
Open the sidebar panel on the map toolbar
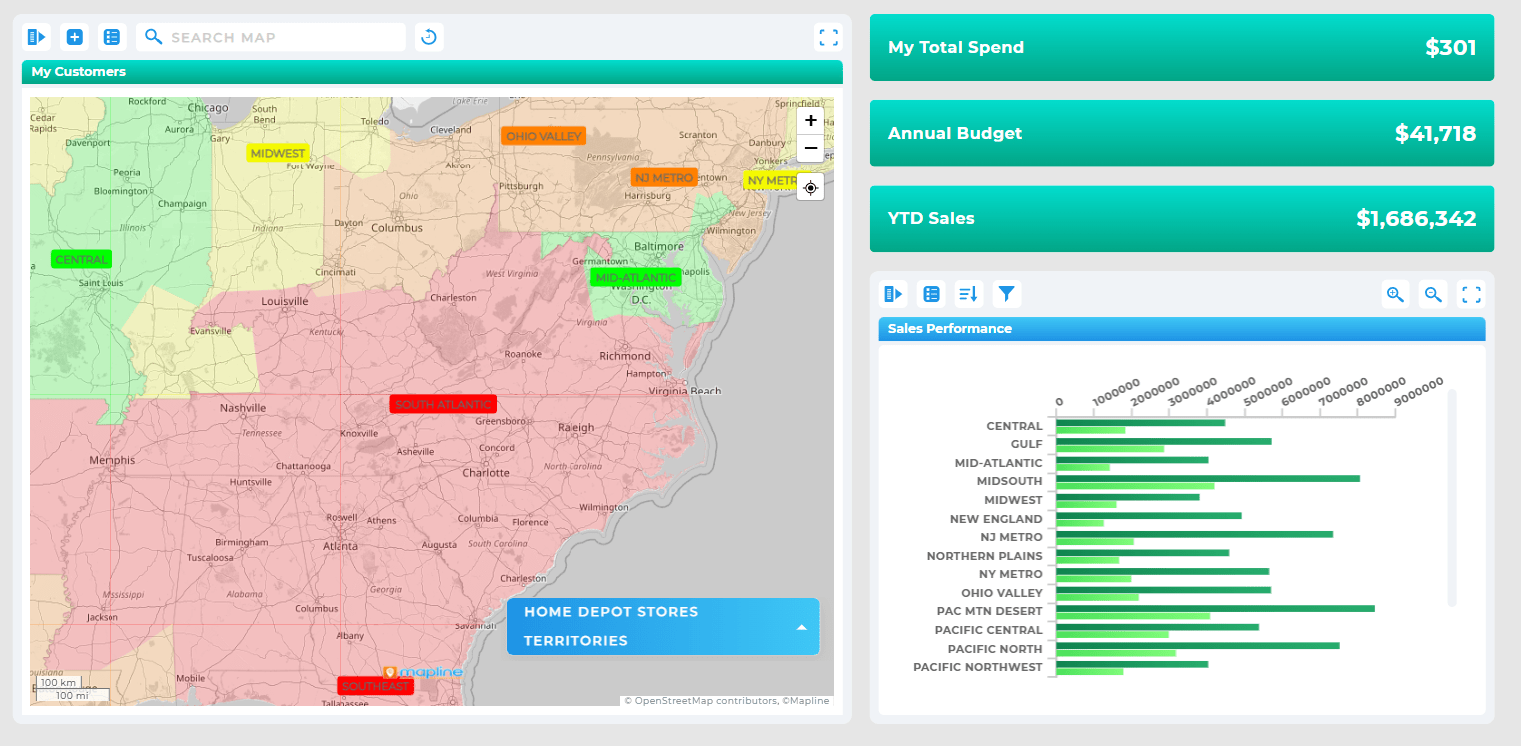(36, 36)
